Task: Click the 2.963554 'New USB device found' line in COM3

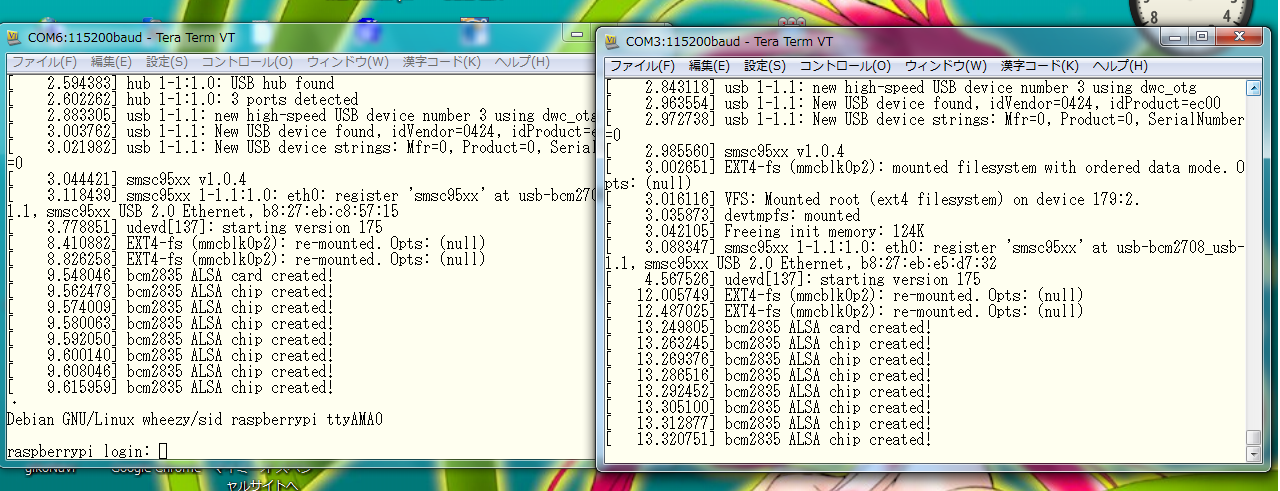Action: pos(913,104)
